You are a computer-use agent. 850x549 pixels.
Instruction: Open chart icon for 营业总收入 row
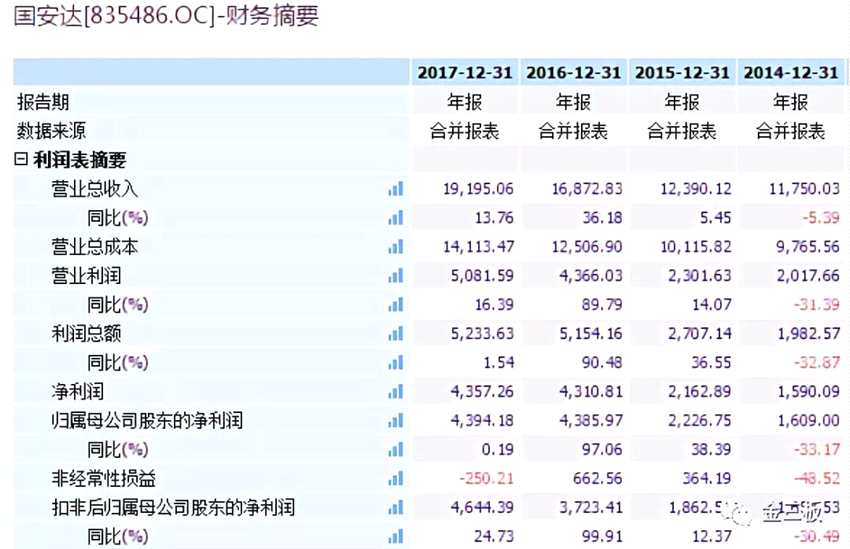396,189
